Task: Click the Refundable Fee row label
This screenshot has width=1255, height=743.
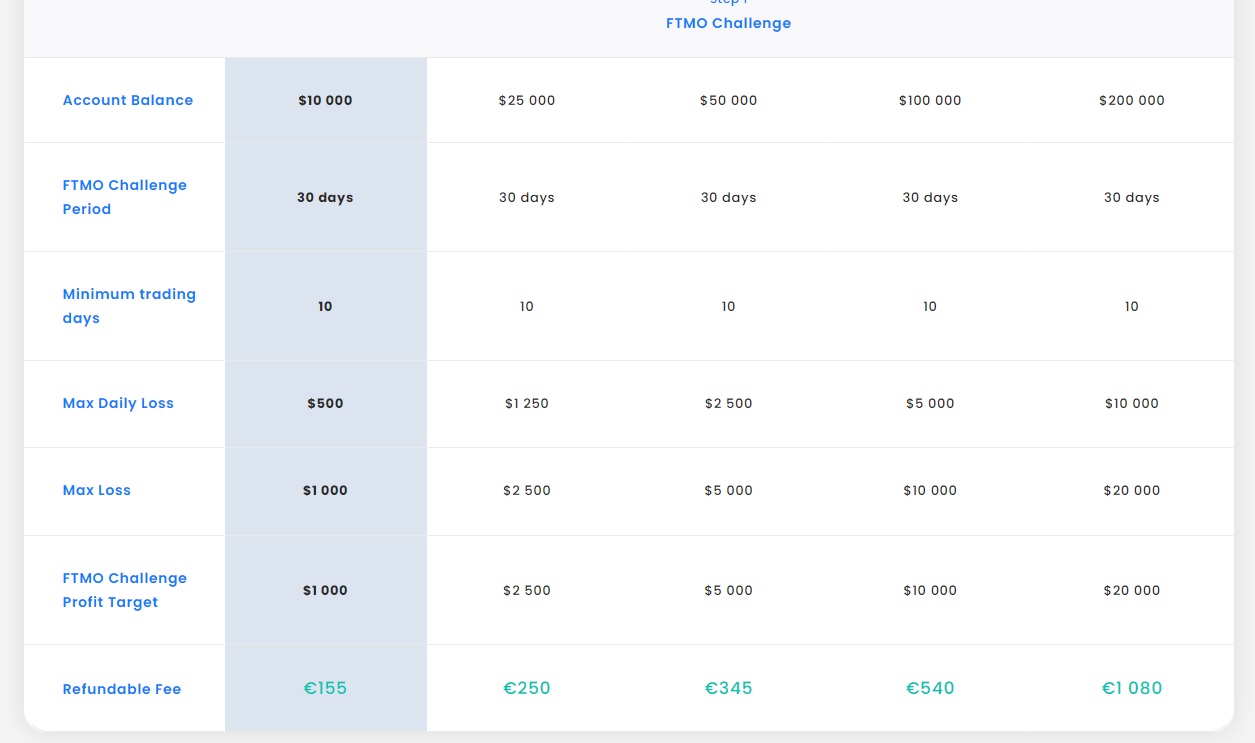Action: point(122,689)
